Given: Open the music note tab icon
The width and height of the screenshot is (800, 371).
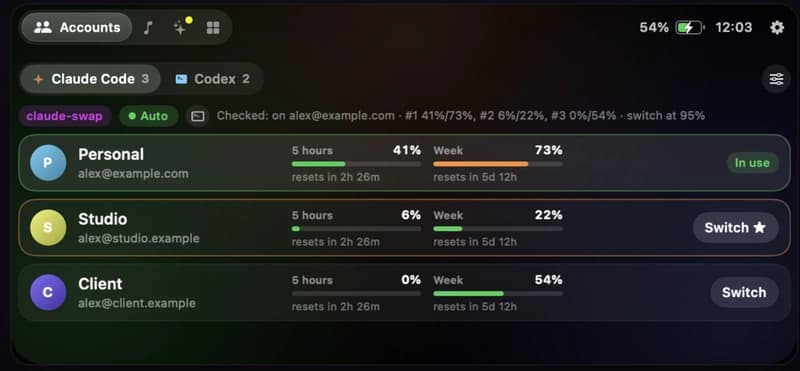Looking at the screenshot, I should (147, 28).
